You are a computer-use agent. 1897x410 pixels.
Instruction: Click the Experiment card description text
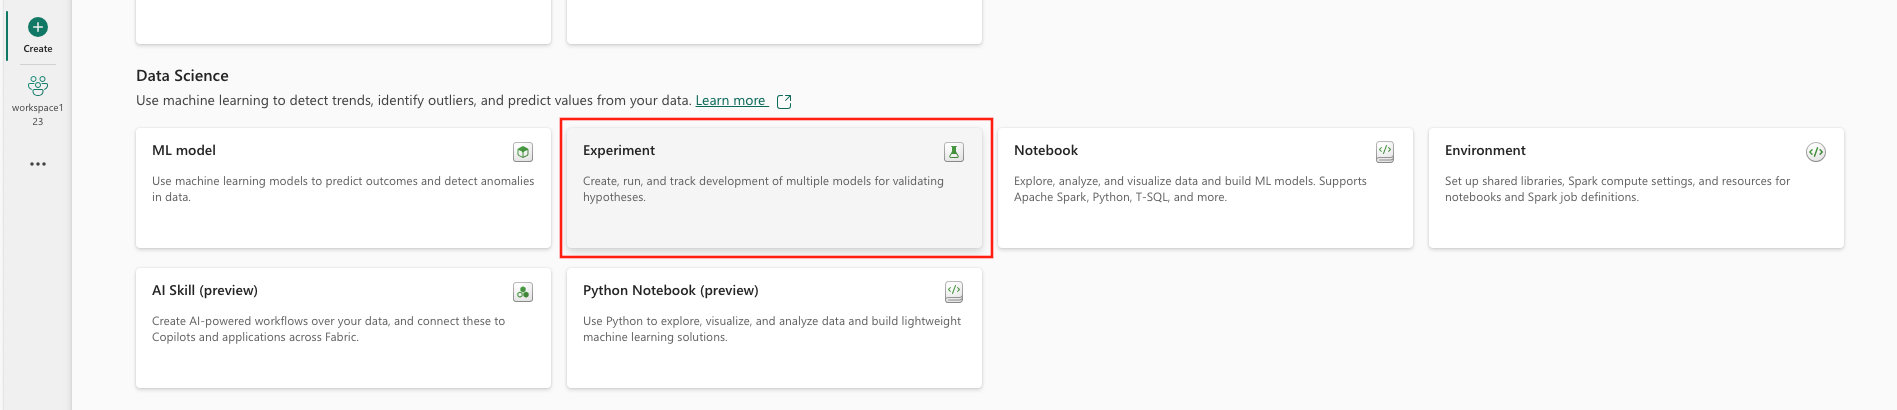763,189
